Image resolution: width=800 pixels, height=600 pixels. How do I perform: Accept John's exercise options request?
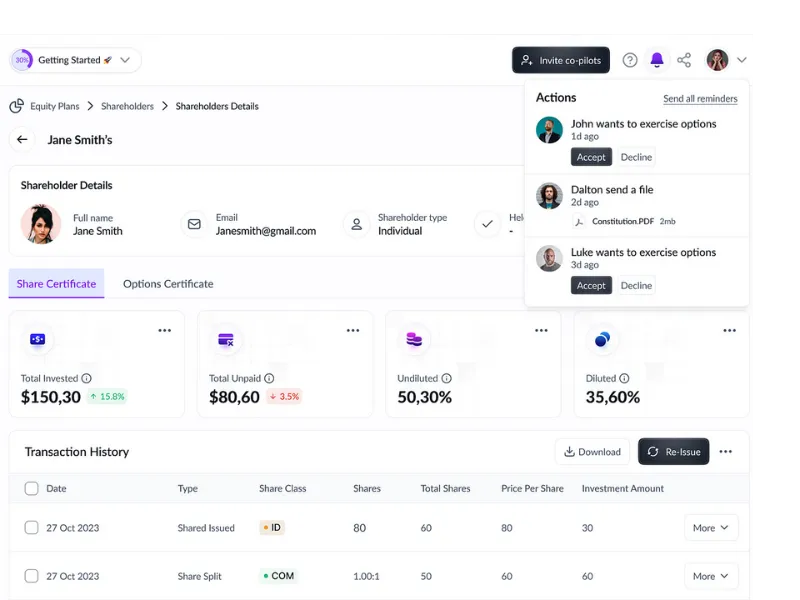pyautogui.click(x=591, y=157)
